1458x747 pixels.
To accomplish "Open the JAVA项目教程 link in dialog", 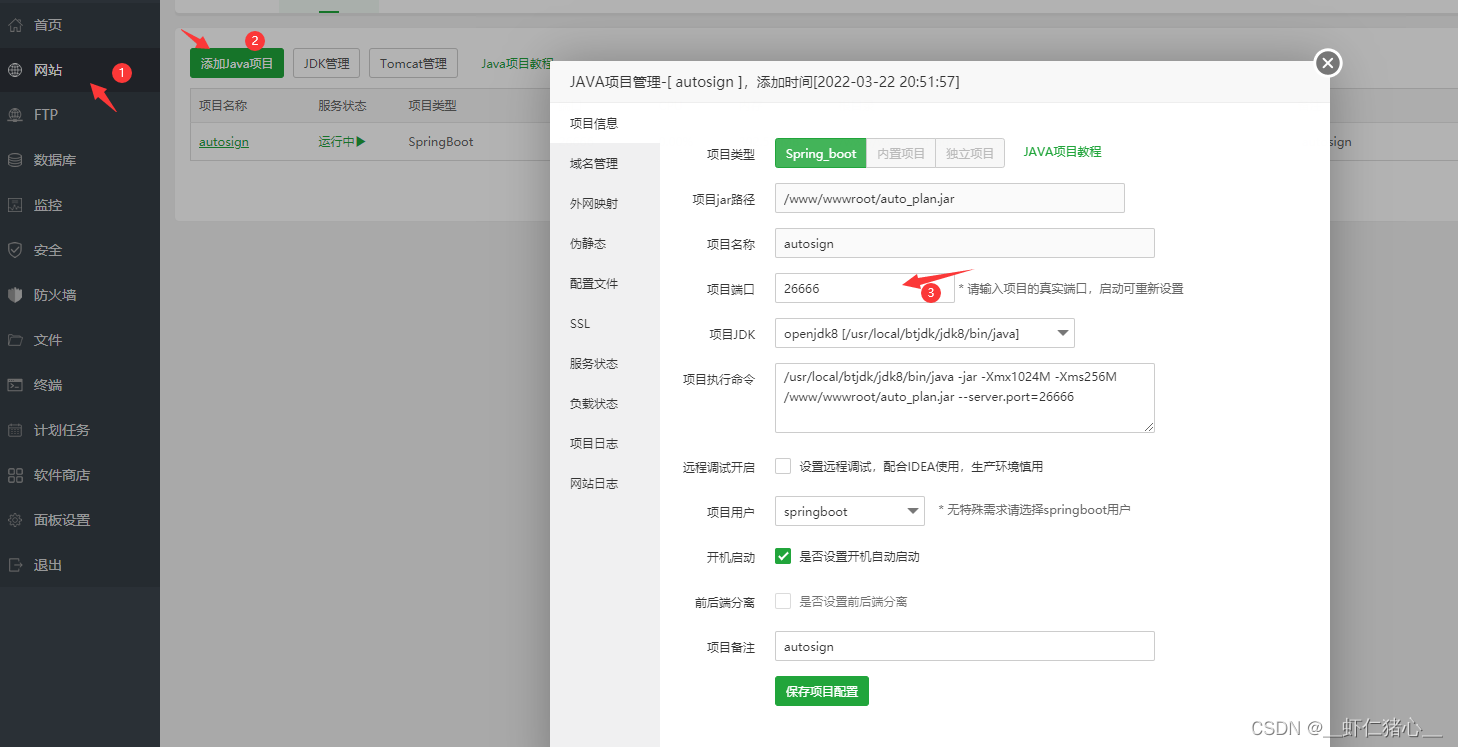I will [x=1062, y=152].
